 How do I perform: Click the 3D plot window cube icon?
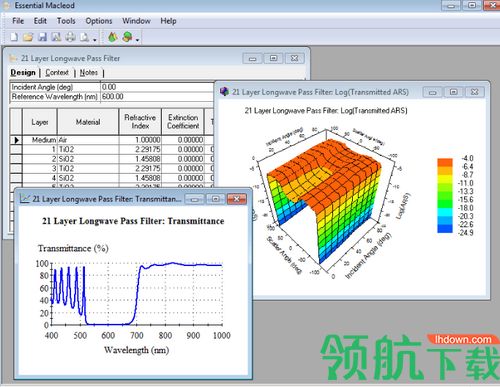pos(225,92)
